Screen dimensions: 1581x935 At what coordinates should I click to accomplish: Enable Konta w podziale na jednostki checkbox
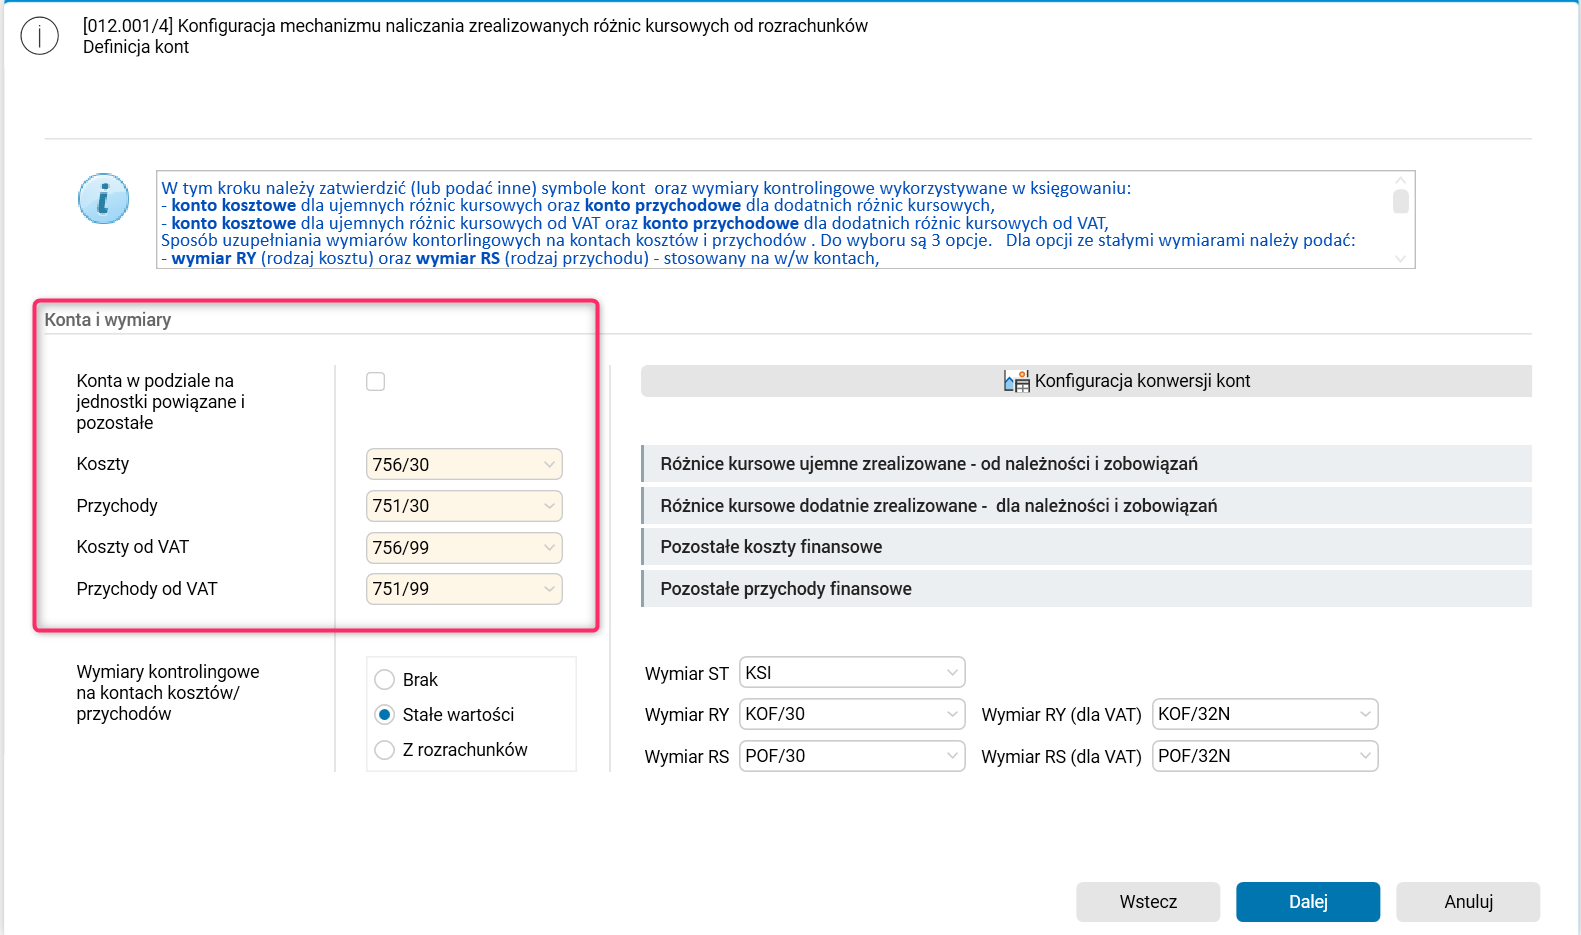pyautogui.click(x=376, y=381)
